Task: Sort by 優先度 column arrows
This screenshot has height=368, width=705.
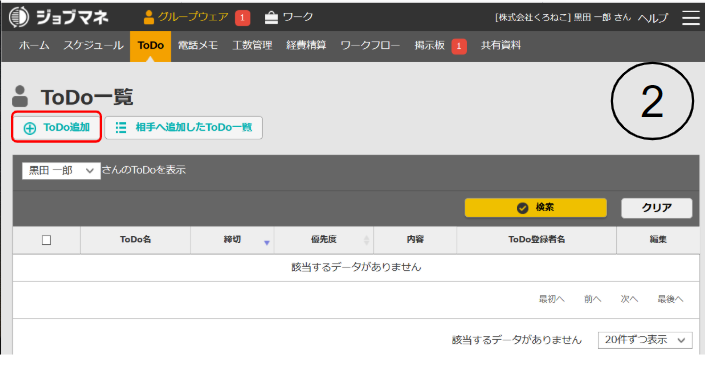Action: (366, 241)
